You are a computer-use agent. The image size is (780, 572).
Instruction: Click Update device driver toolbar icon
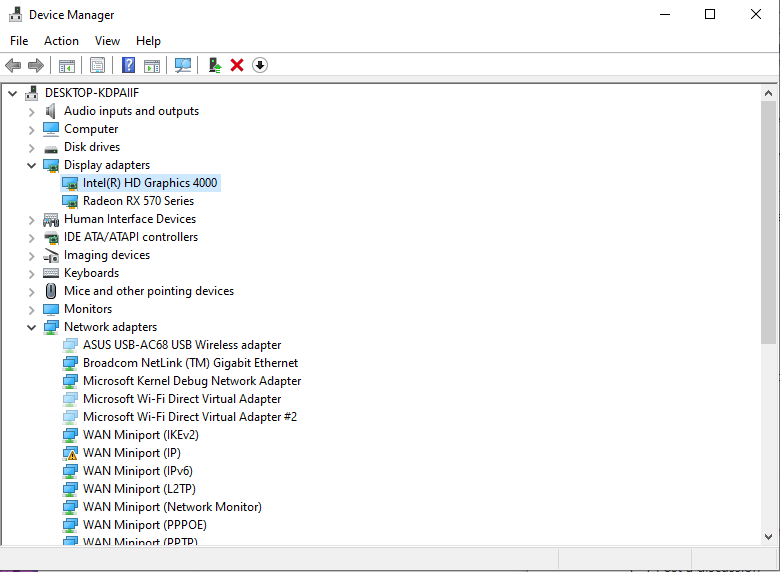(214, 65)
